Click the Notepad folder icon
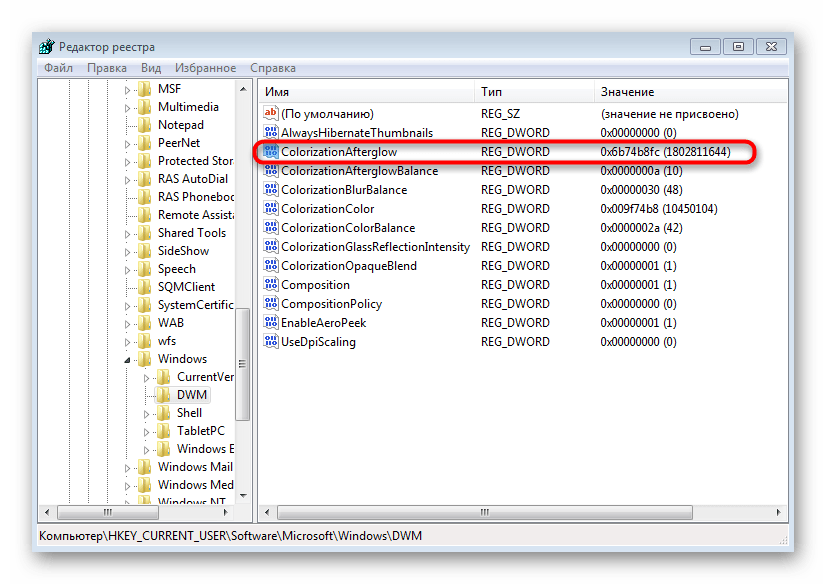 pyautogui.click(x=144, y=125)
